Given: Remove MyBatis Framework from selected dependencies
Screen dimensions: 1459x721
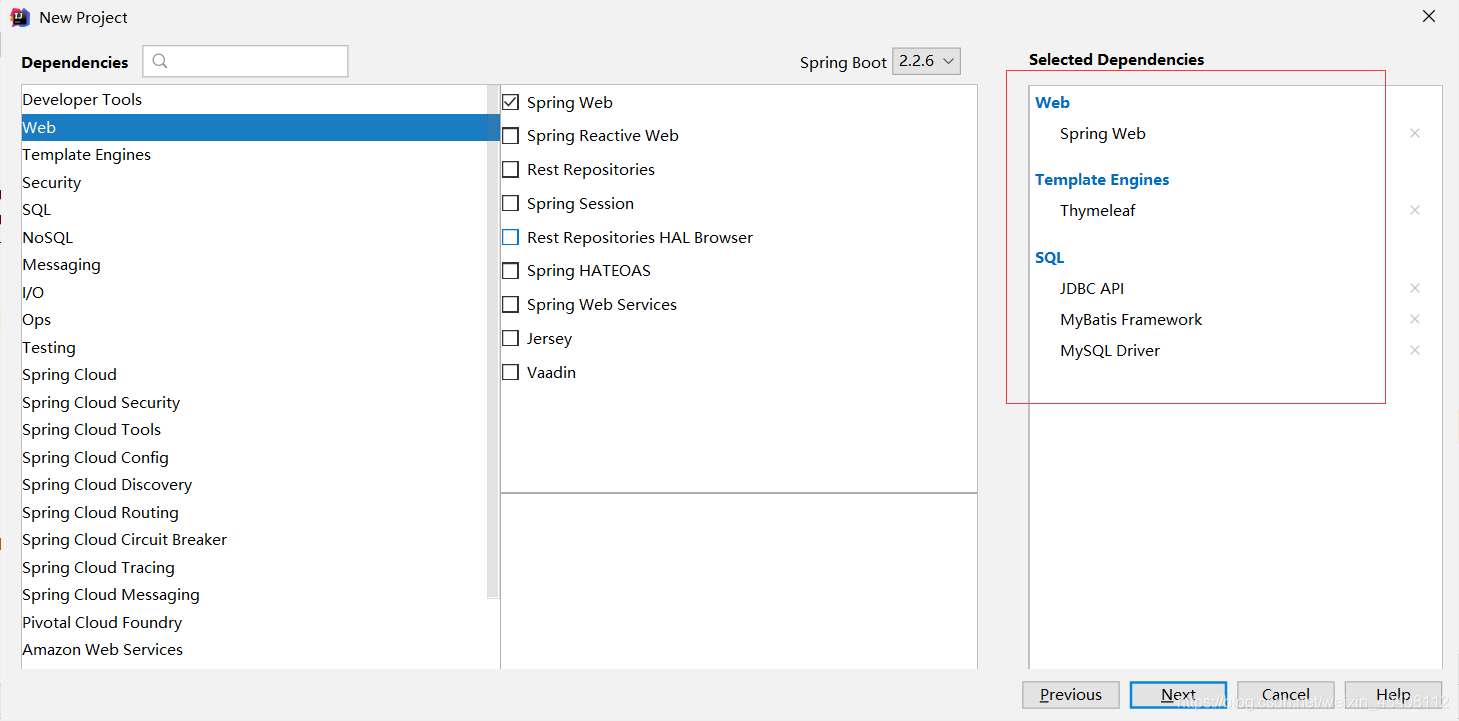Looking at the screenshot, I should (1414, 319).
